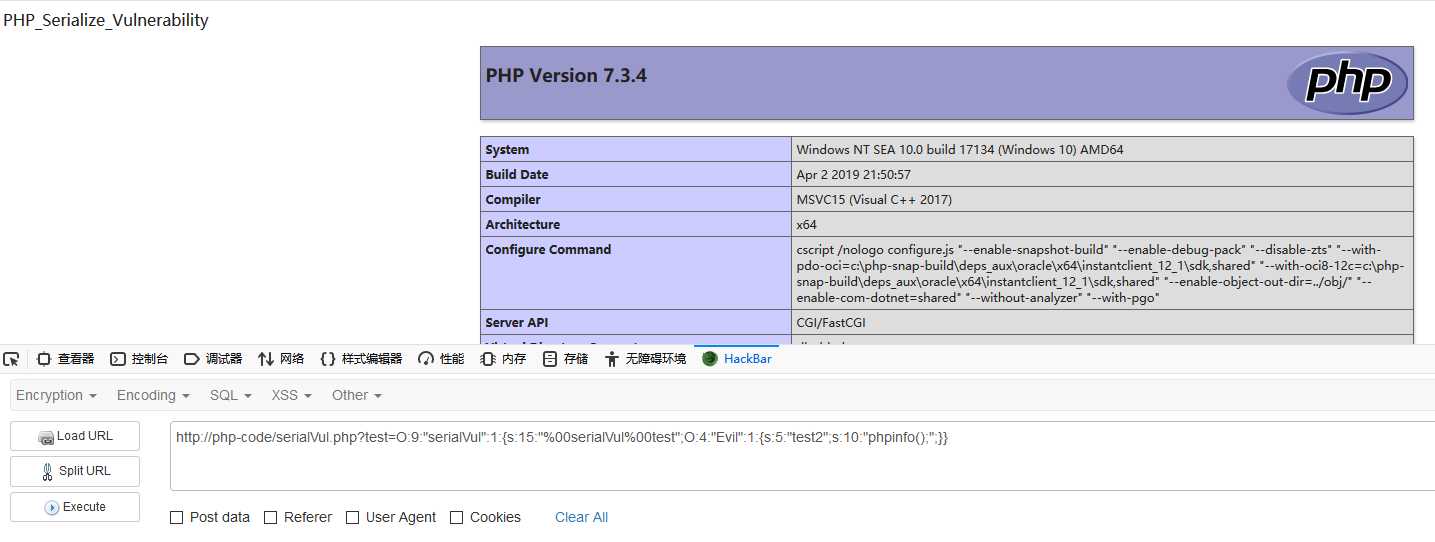This screenshot has width=1435, height=542.
Task: Click the Apr 2 2019 build date value
Action: click(x=853, y=175)
